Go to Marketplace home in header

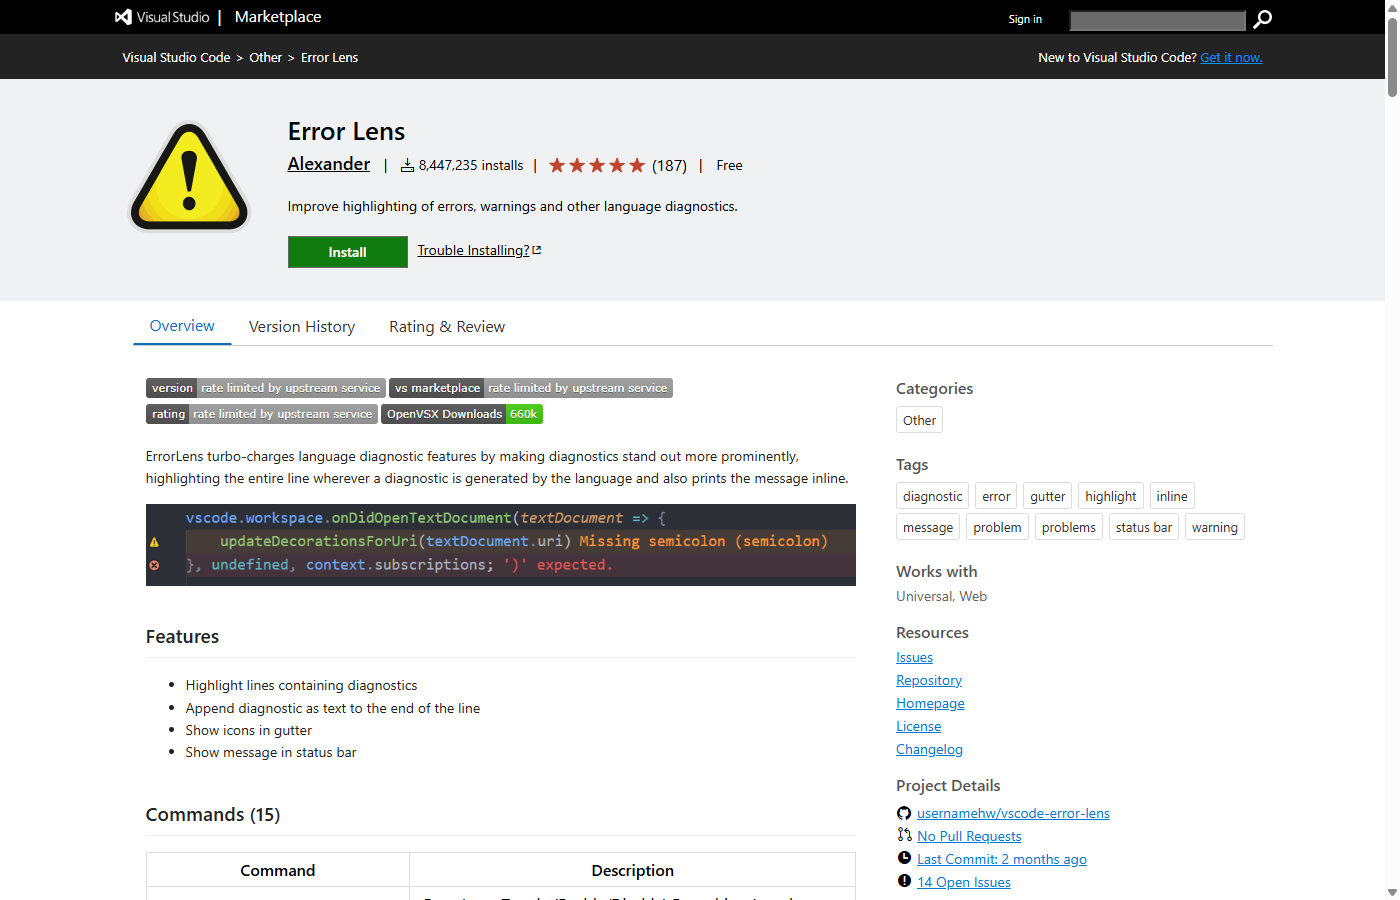[x=278, y=17]
